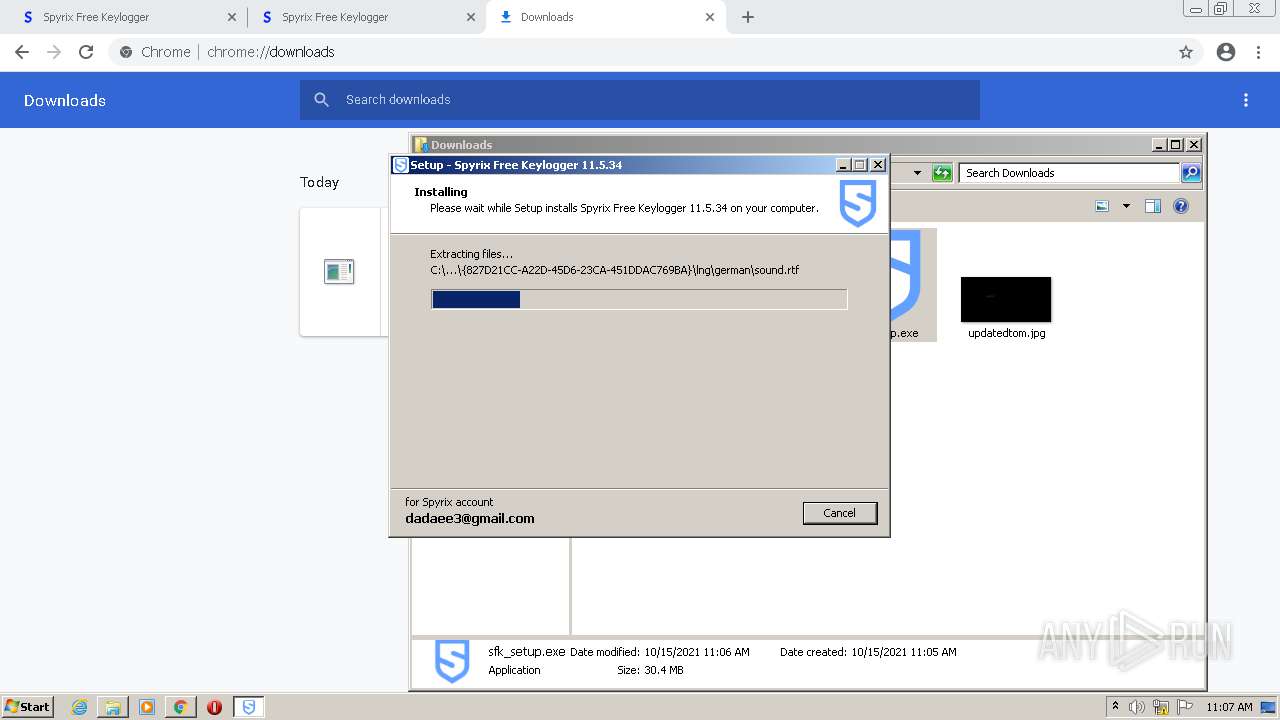The image size is (1280, 720).
Task: Click Search Downloads box in Explorer window
Action: [1069, 173]
